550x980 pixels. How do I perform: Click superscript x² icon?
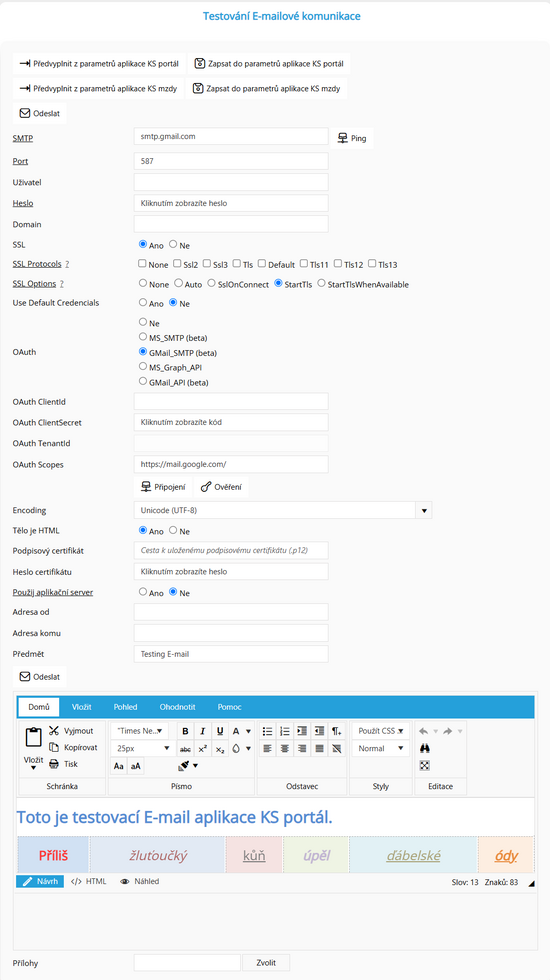tap(202, 748)
